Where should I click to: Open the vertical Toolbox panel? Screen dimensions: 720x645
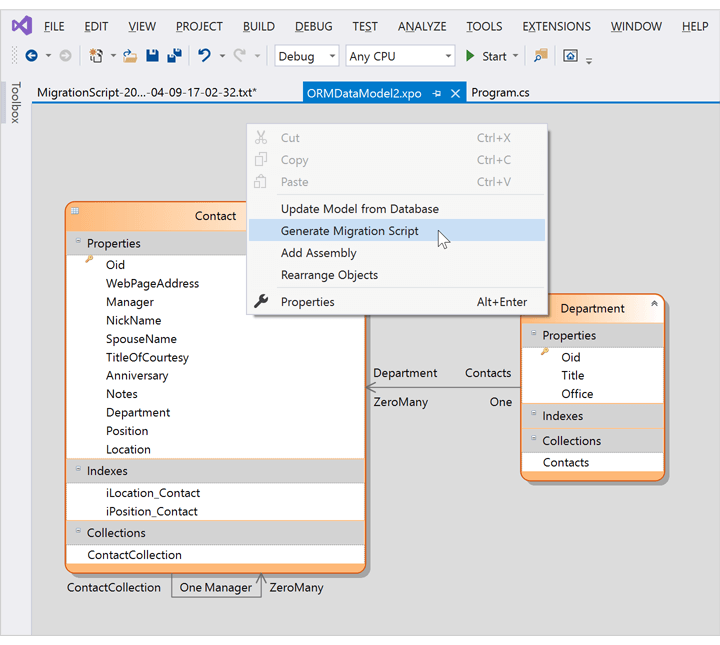[x=15, y=103]
